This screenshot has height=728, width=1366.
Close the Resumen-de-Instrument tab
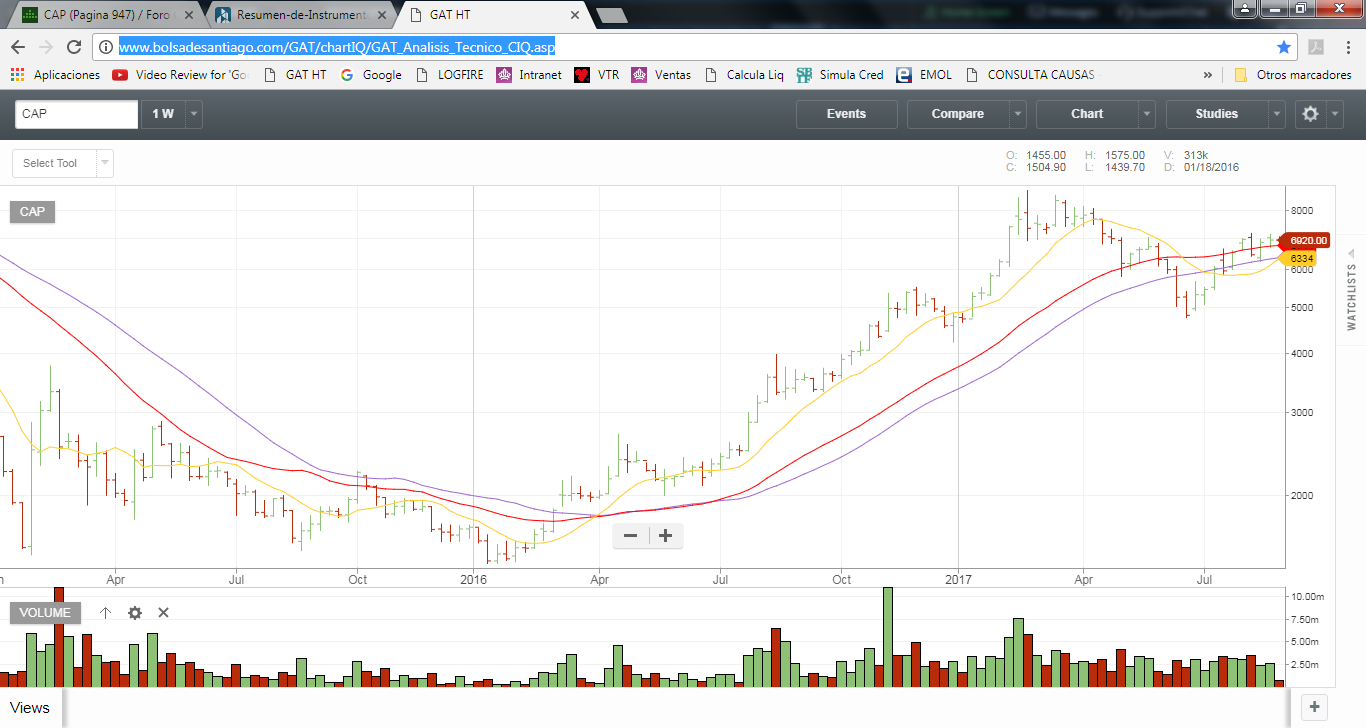383,15
